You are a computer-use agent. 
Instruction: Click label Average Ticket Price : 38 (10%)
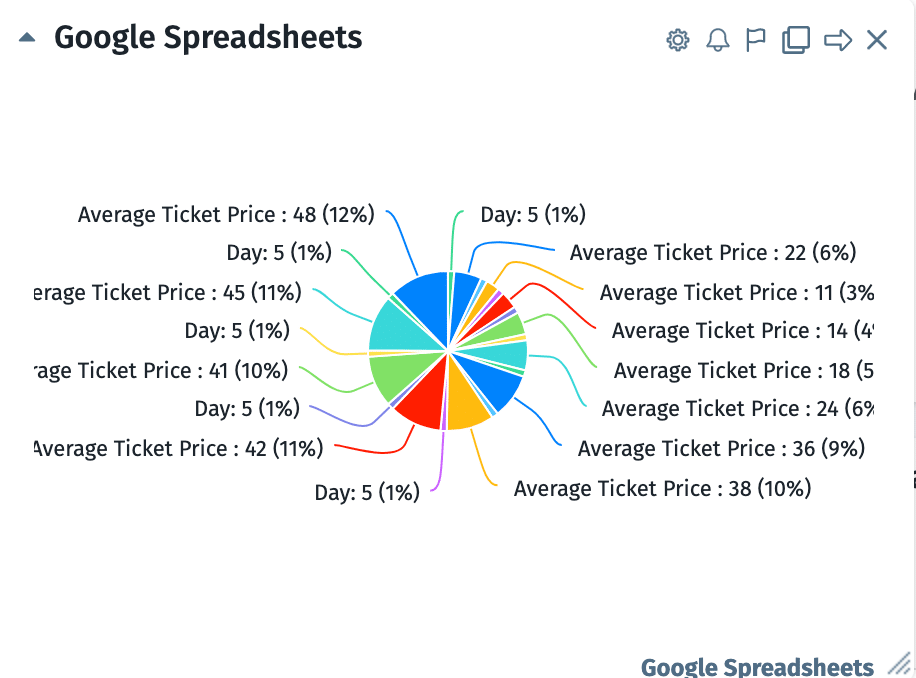662,488
